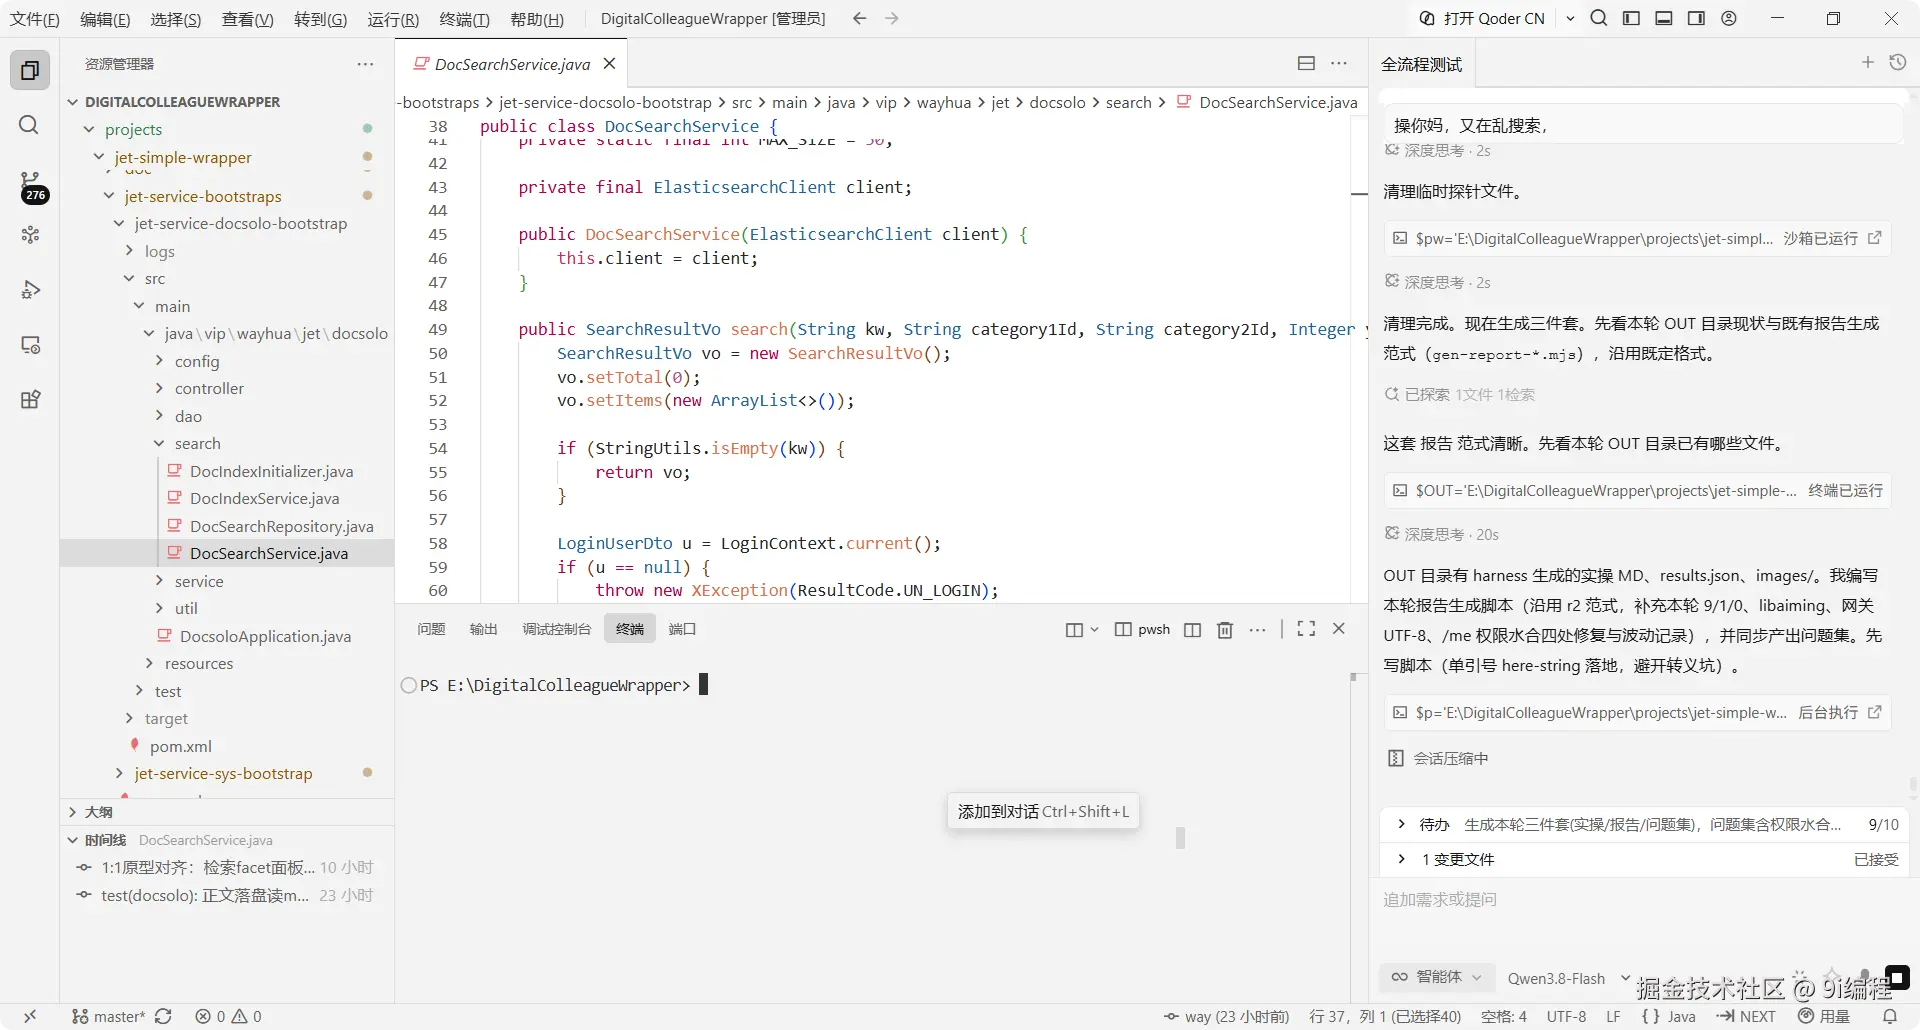Open chat history in the 全流程测试 panel
The width and height of the screenshot is (1920, 1030).
click(1897, 62)
